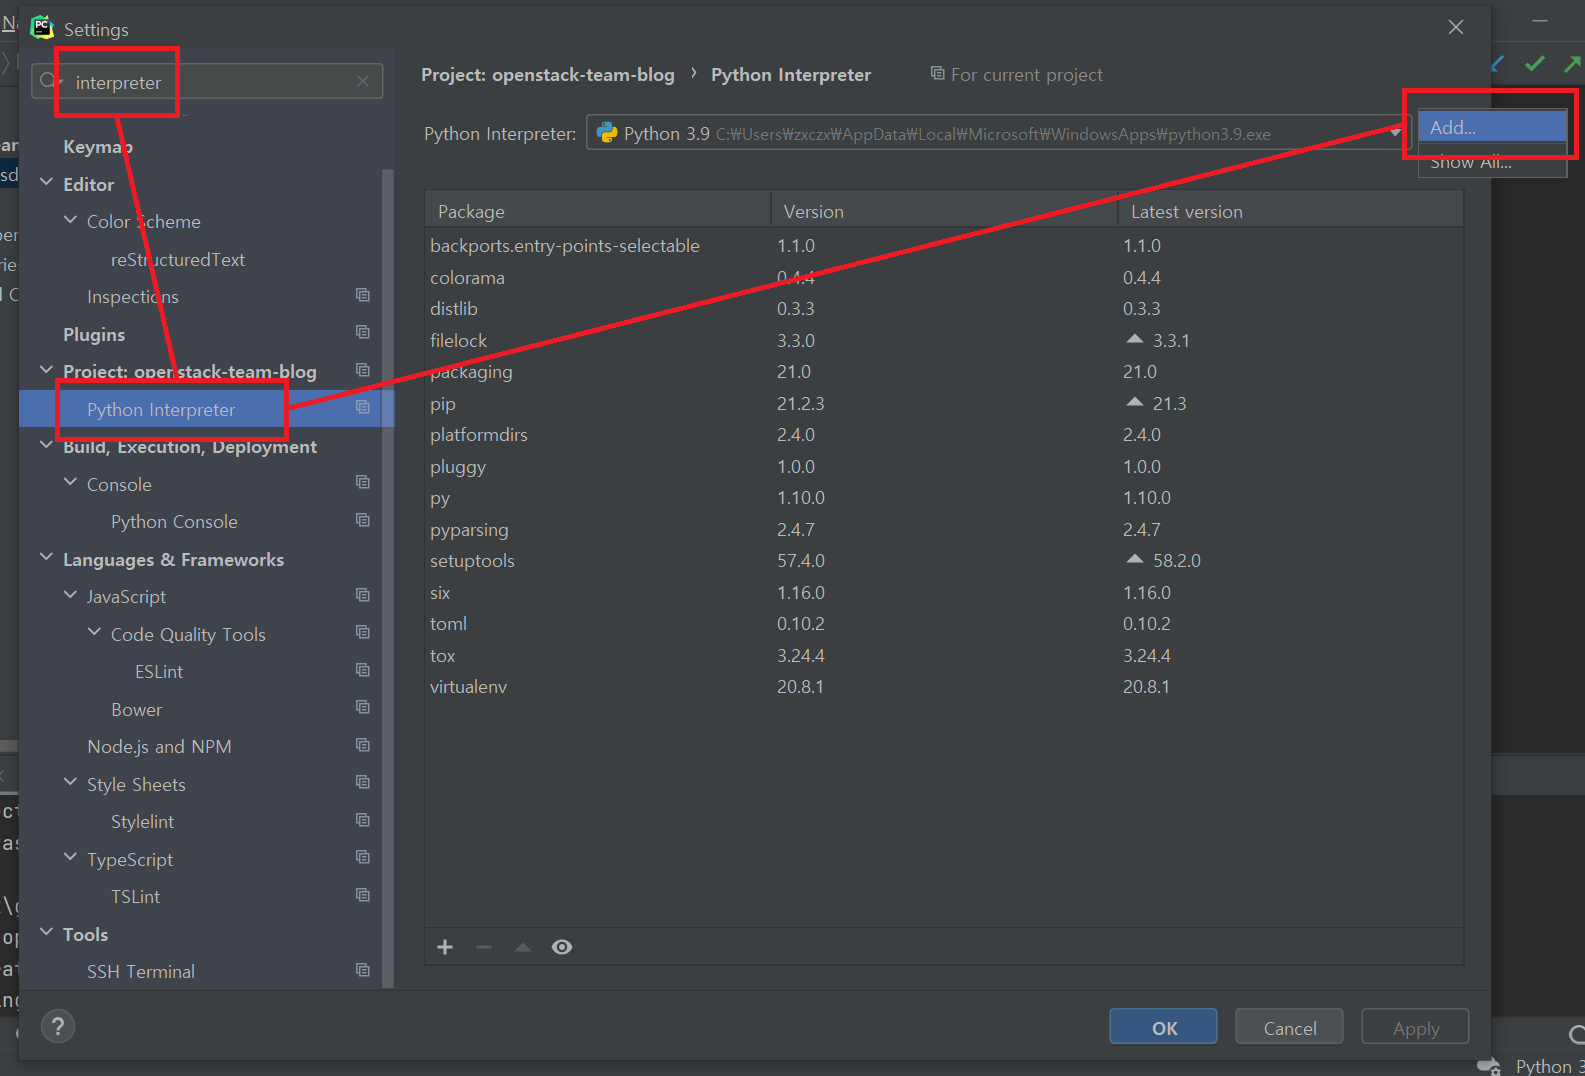Click the For current project icon in the header
Image resolution: width=1585 pixels, height=1076 pixels.
coord(937,73)
